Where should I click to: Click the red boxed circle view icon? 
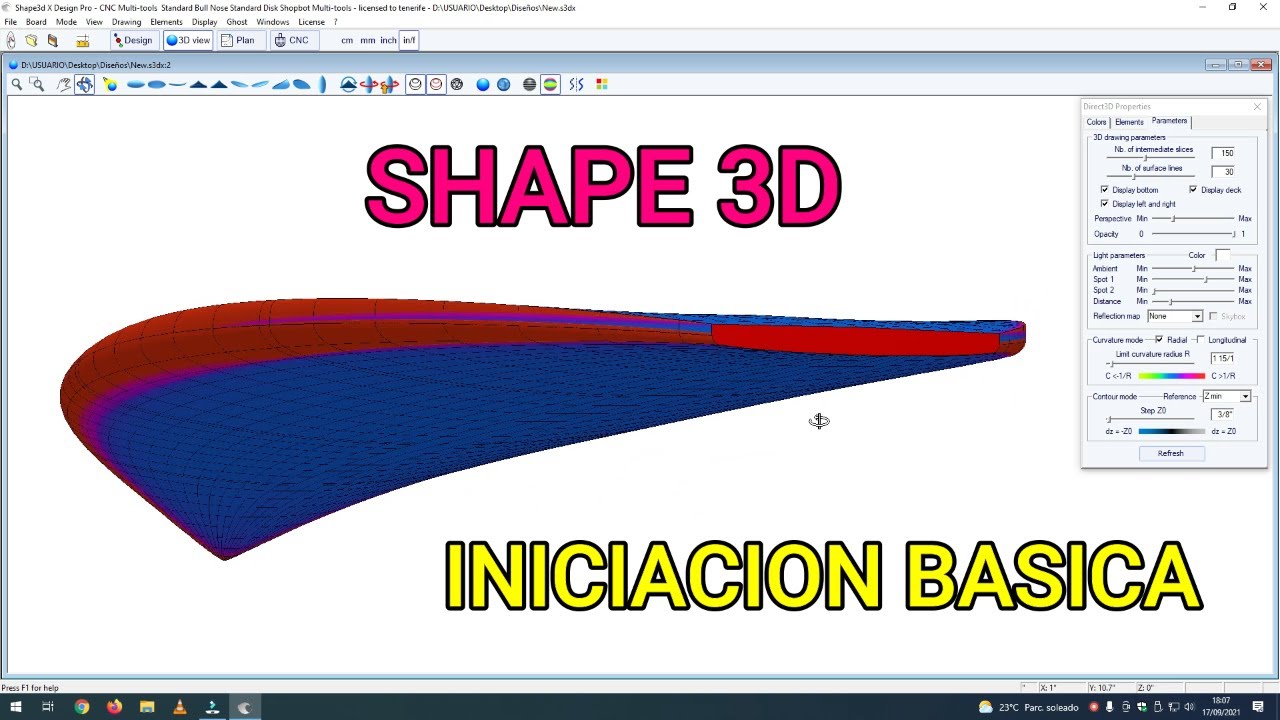436,85
